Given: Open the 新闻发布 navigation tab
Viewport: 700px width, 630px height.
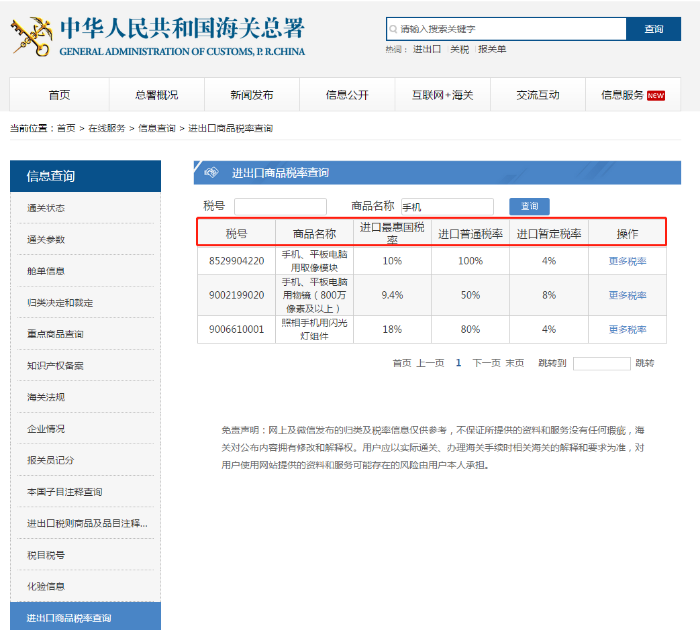Looking at the screenshot, I should click(x=251, y=95).
